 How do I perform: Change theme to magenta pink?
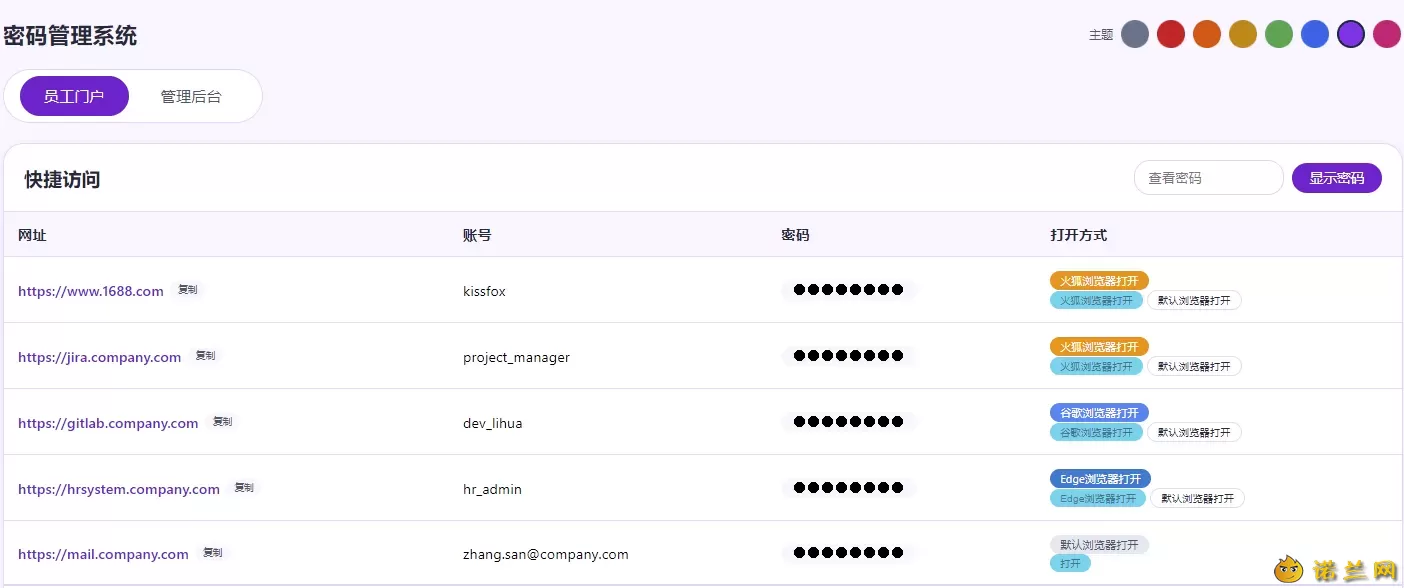[x=1387, y=34]
